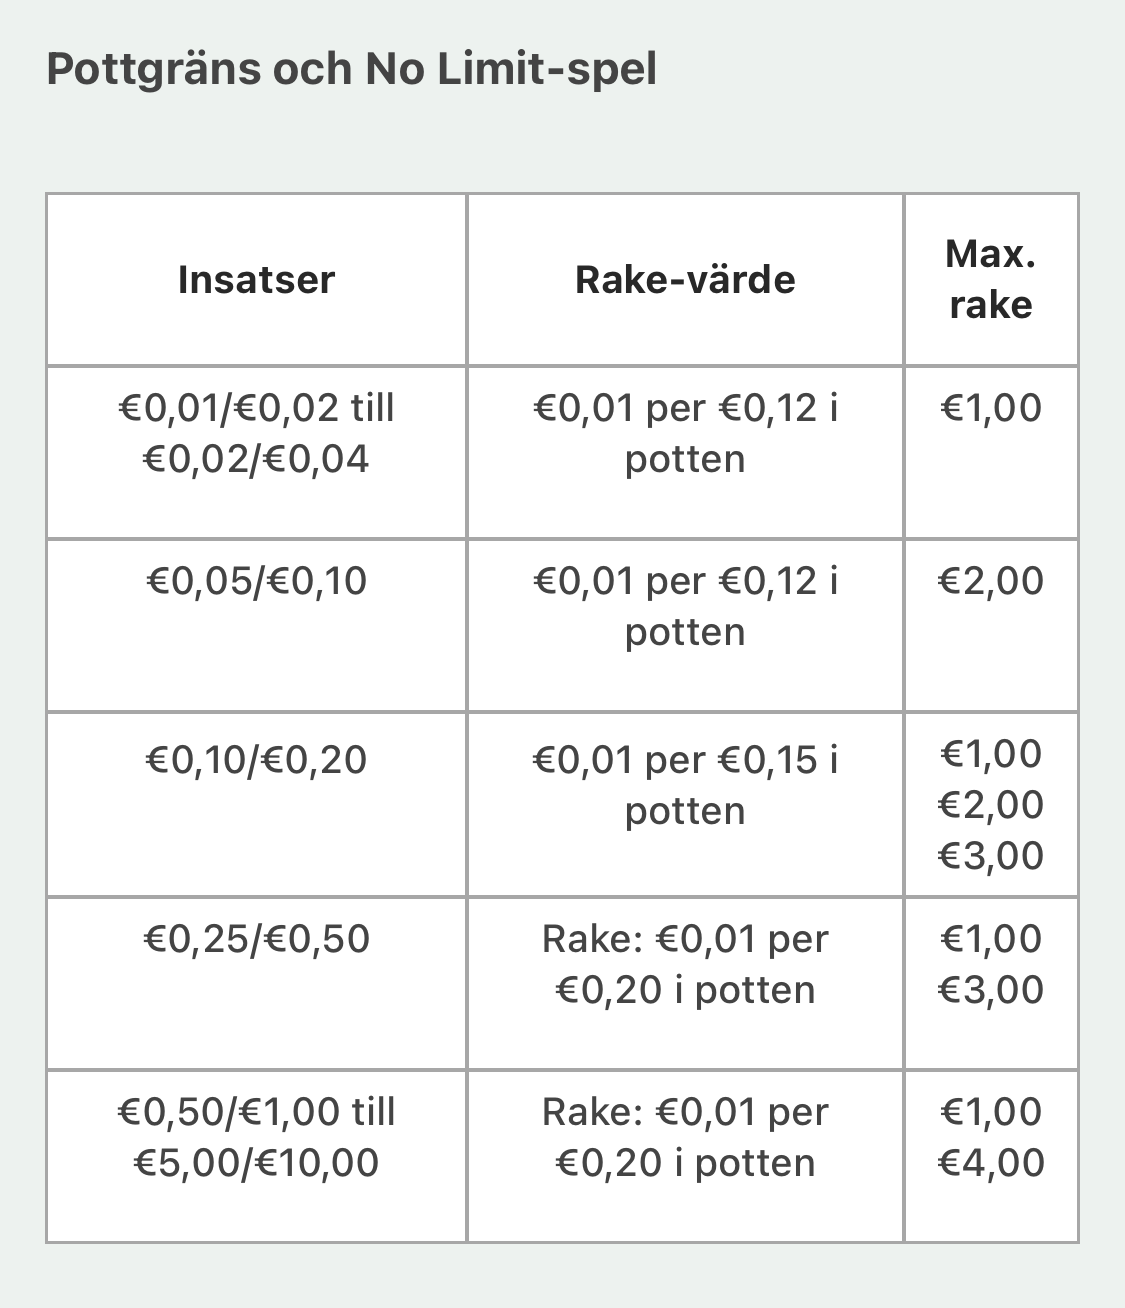Click the "Pottgräns och No Limit-spel" heading
This screenshot has width=1125, height=1308.
point(351,70)
